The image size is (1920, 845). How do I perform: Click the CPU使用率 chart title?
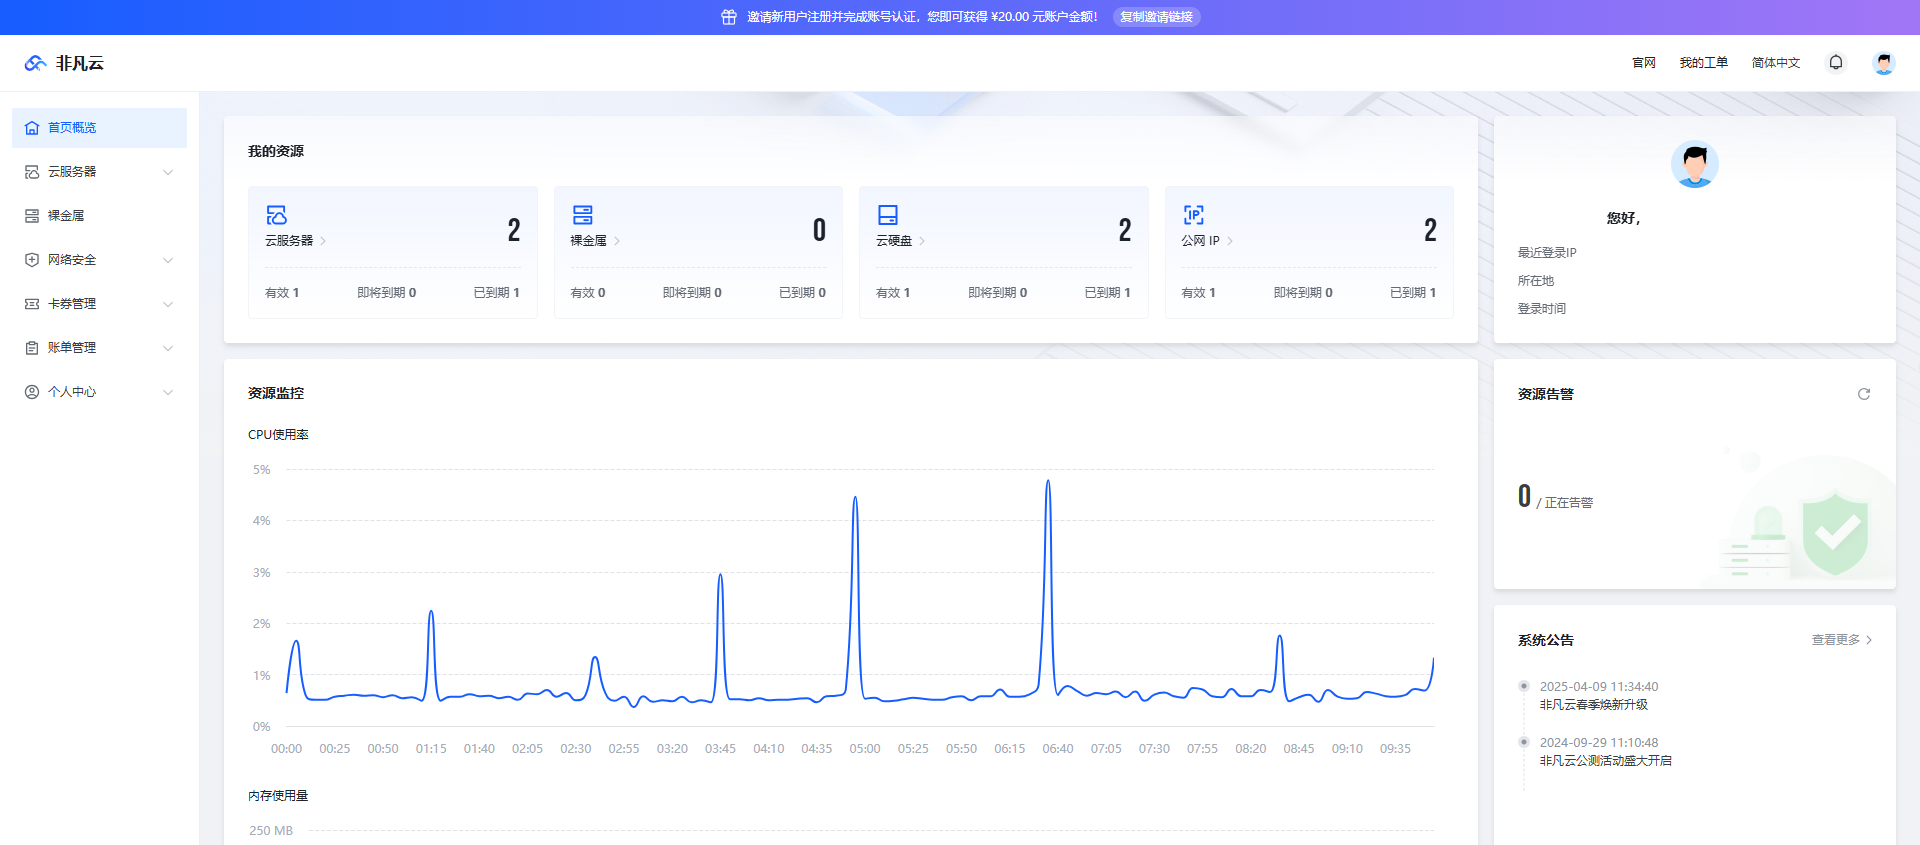click(278, 435)
